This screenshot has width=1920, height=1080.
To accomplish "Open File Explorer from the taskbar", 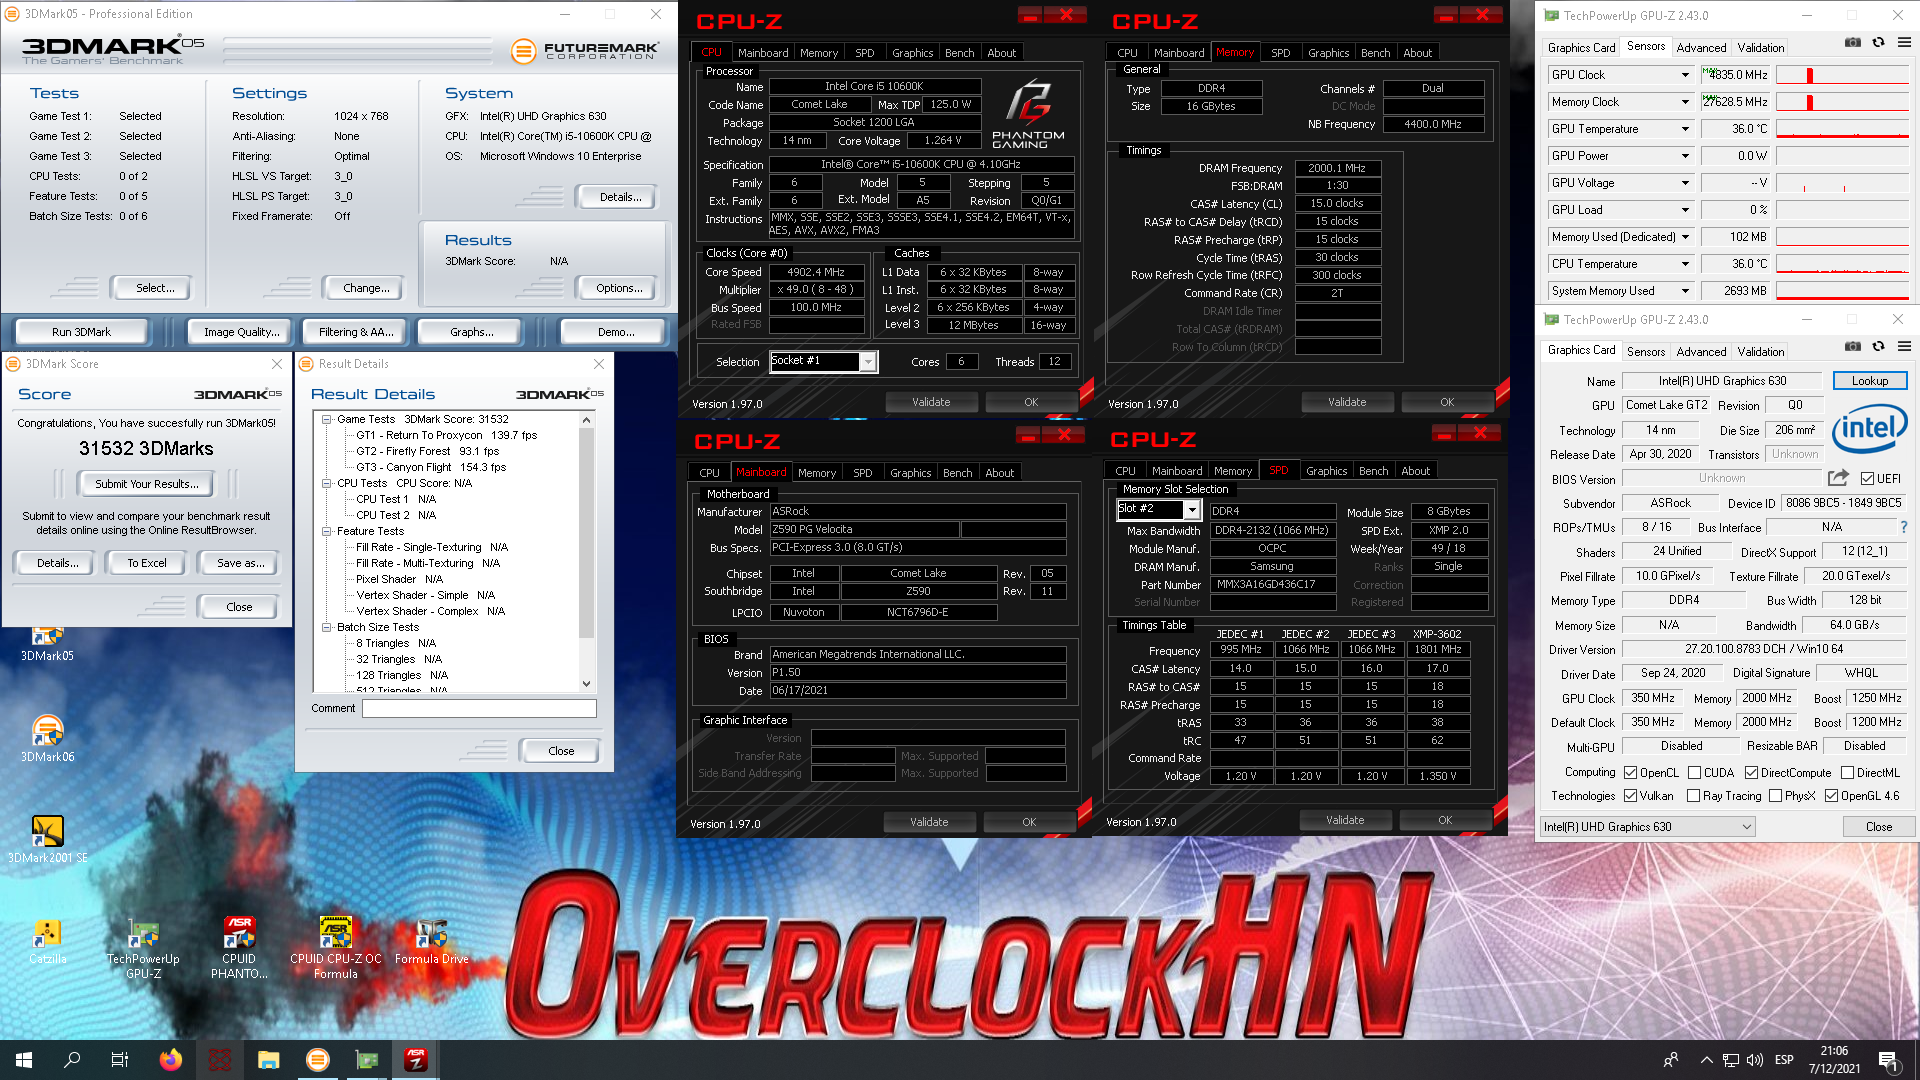I will coord(269,1060).
